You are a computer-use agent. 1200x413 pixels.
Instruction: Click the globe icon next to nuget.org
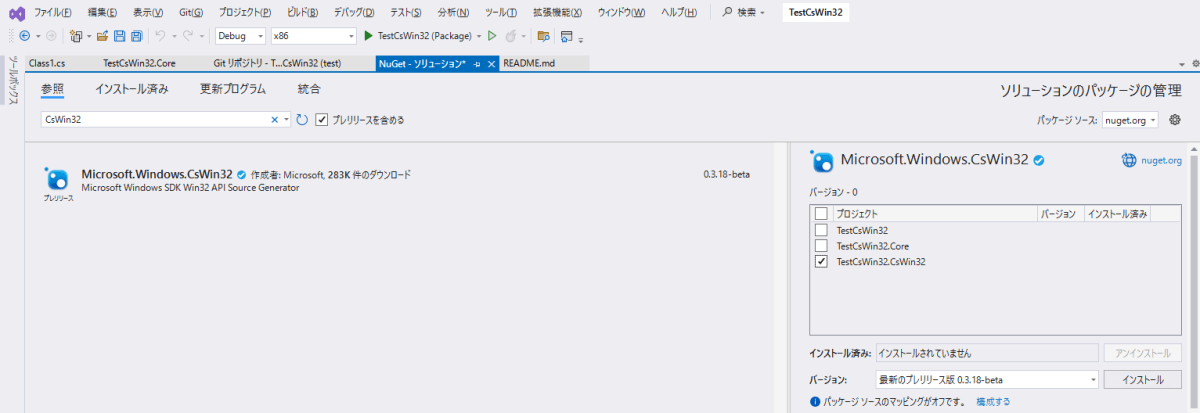[1129, 160]
